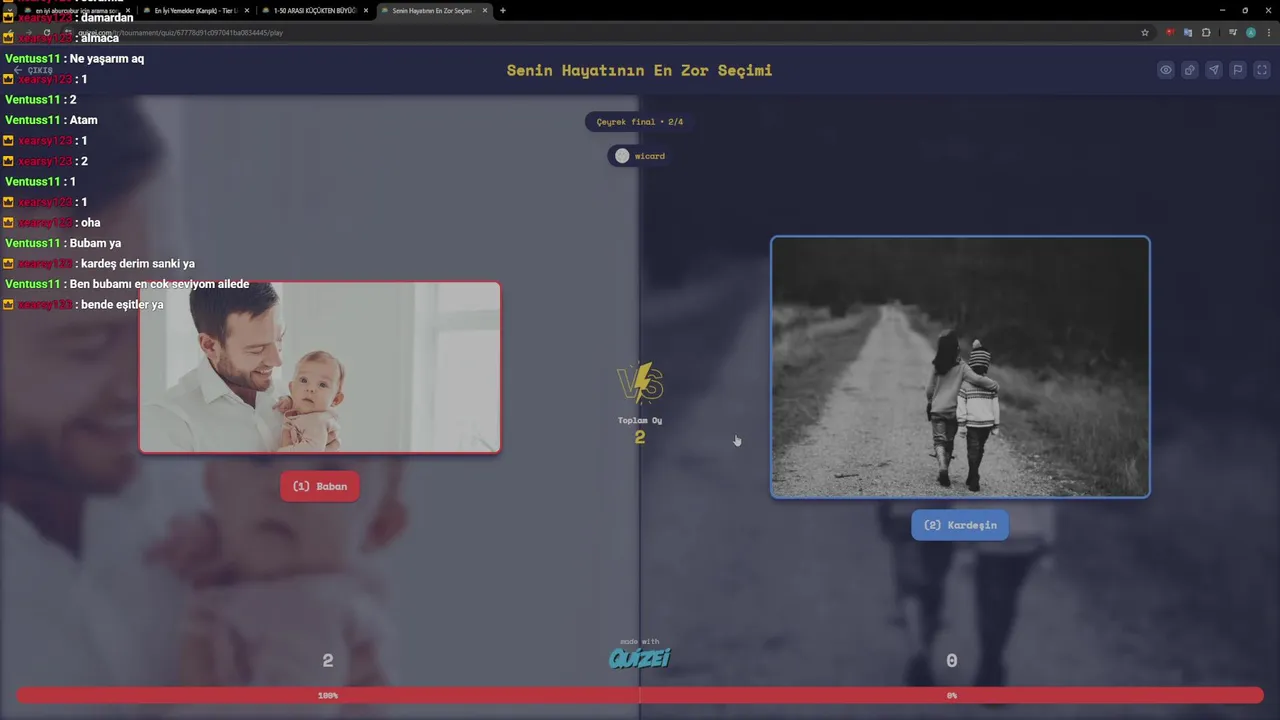Close the 'En İyi Yemekler' tab
The image size is (1280, 720).
(246, 10)
